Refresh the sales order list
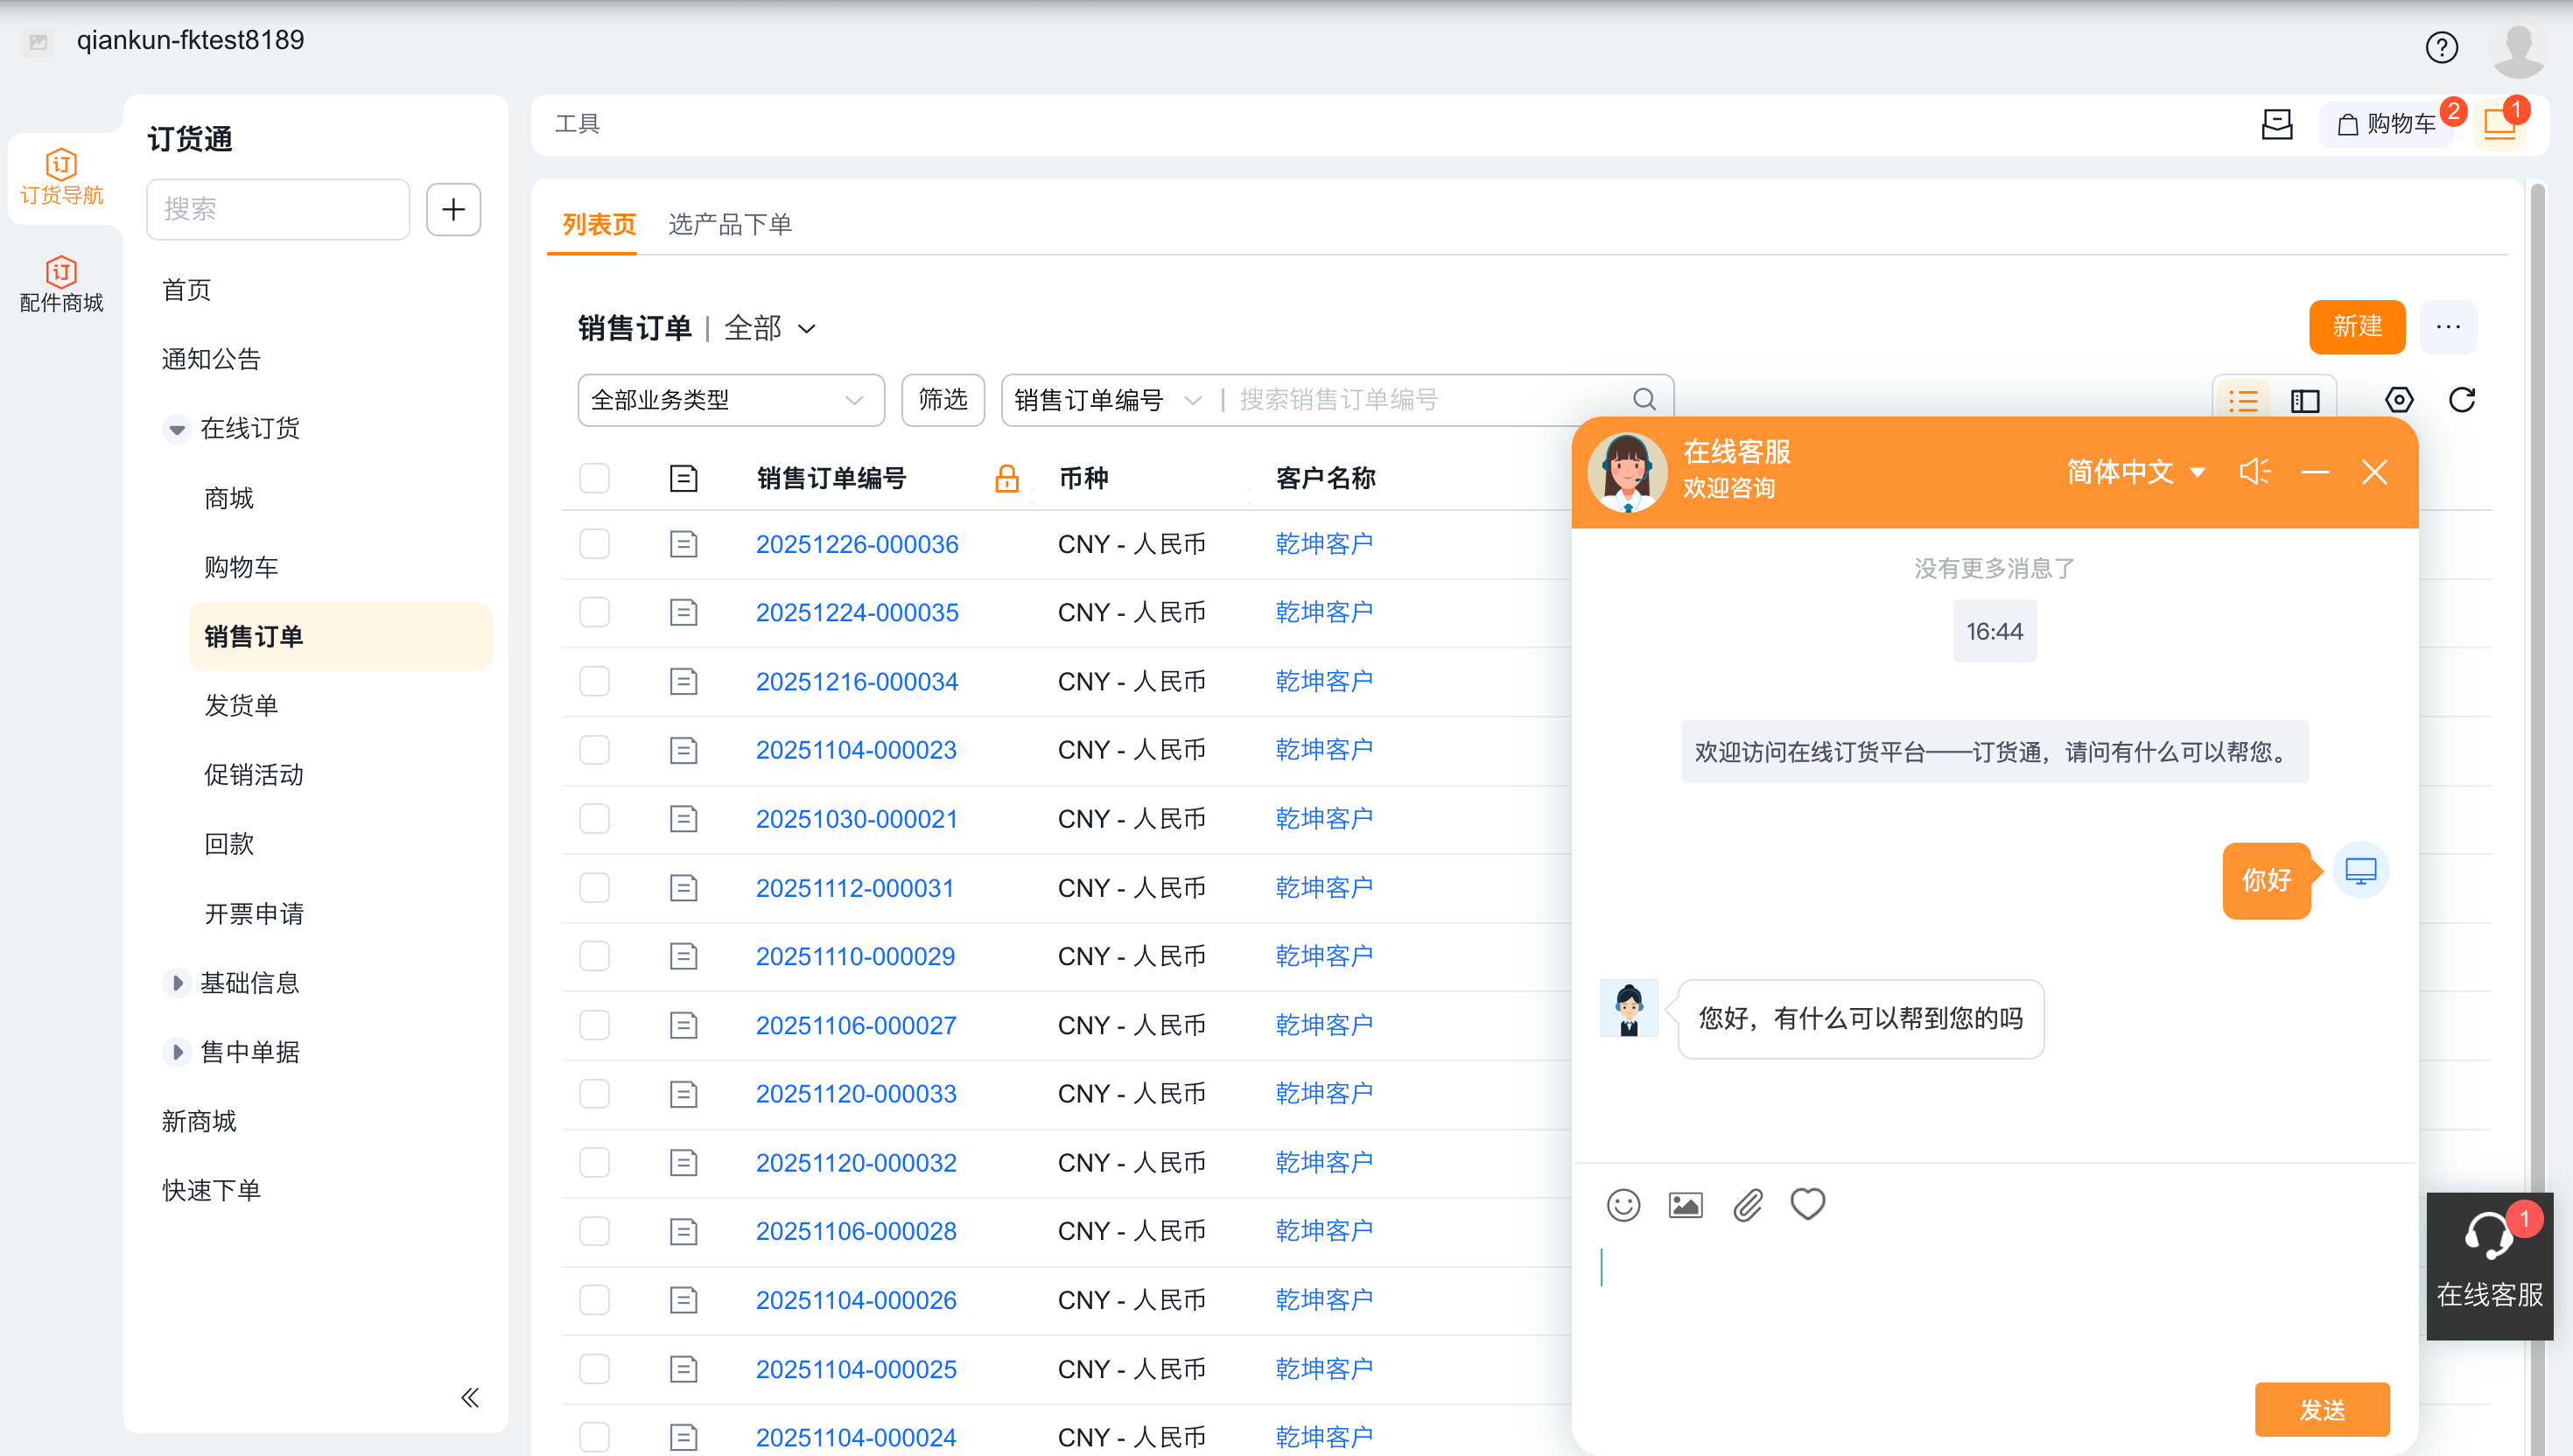 pyautogui.click(x=2462, y=400)
